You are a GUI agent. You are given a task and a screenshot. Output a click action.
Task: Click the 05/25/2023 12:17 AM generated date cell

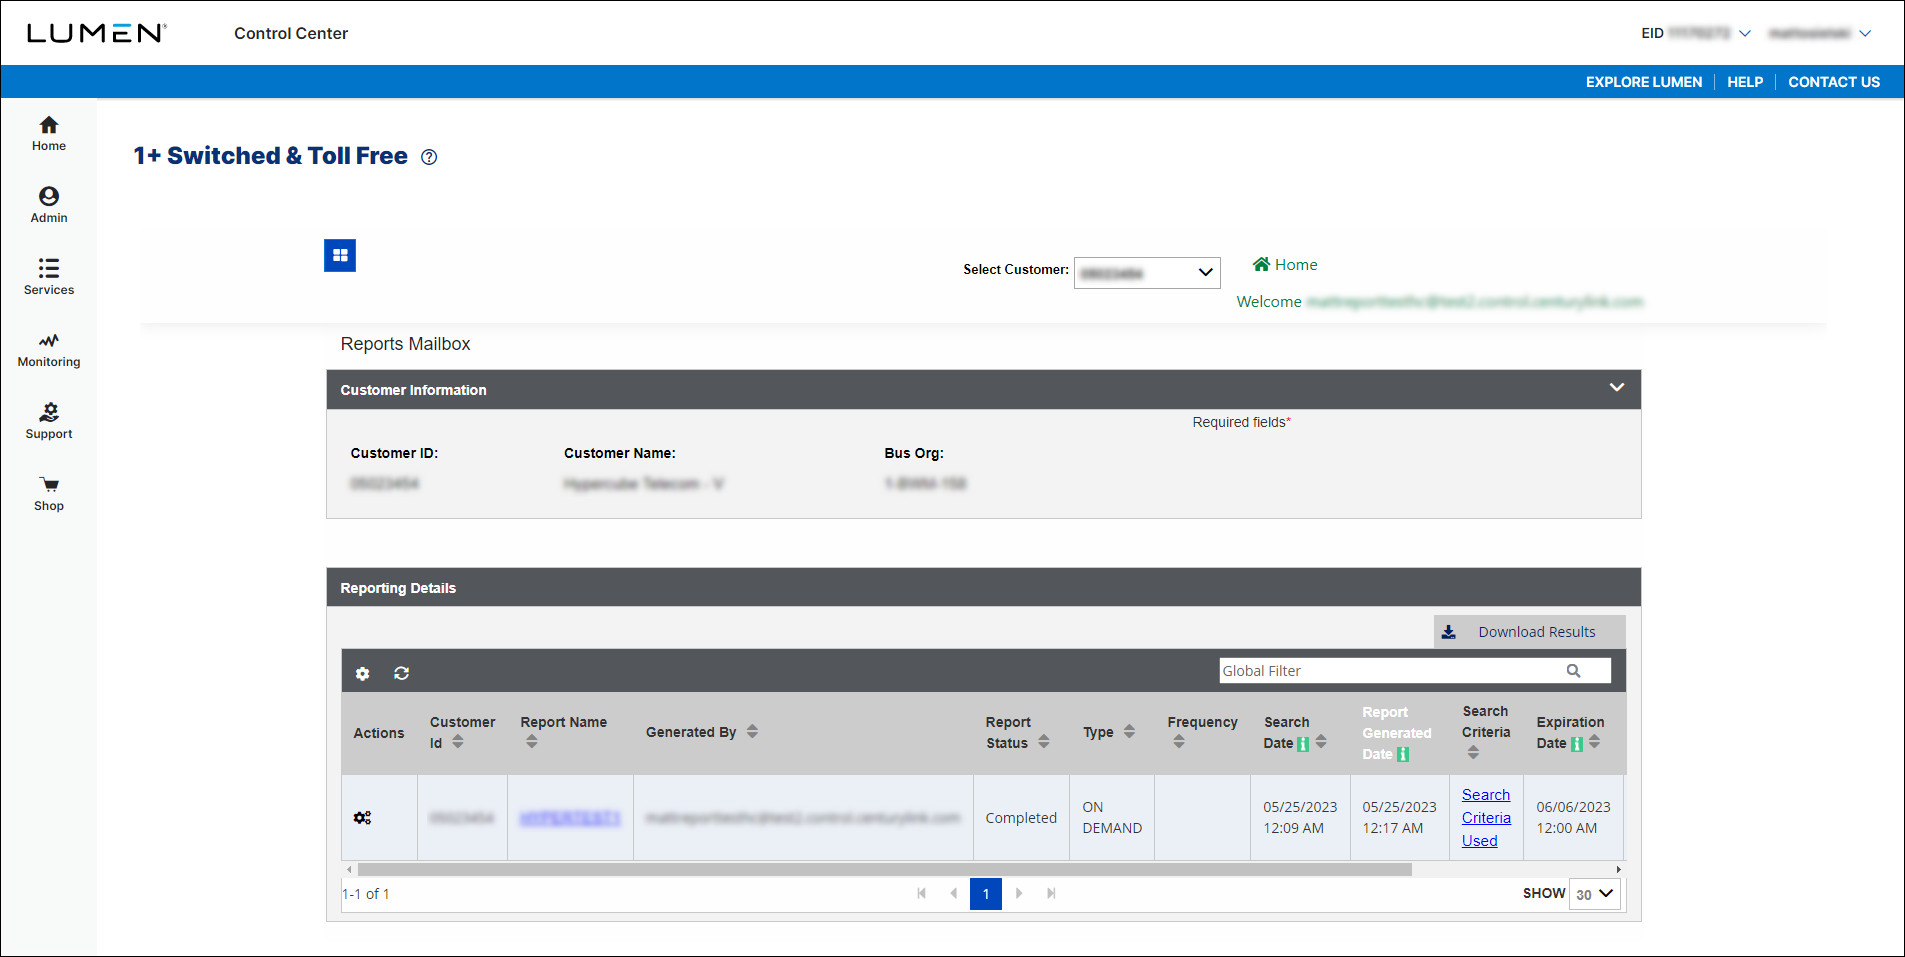[x=1399, y=818]
